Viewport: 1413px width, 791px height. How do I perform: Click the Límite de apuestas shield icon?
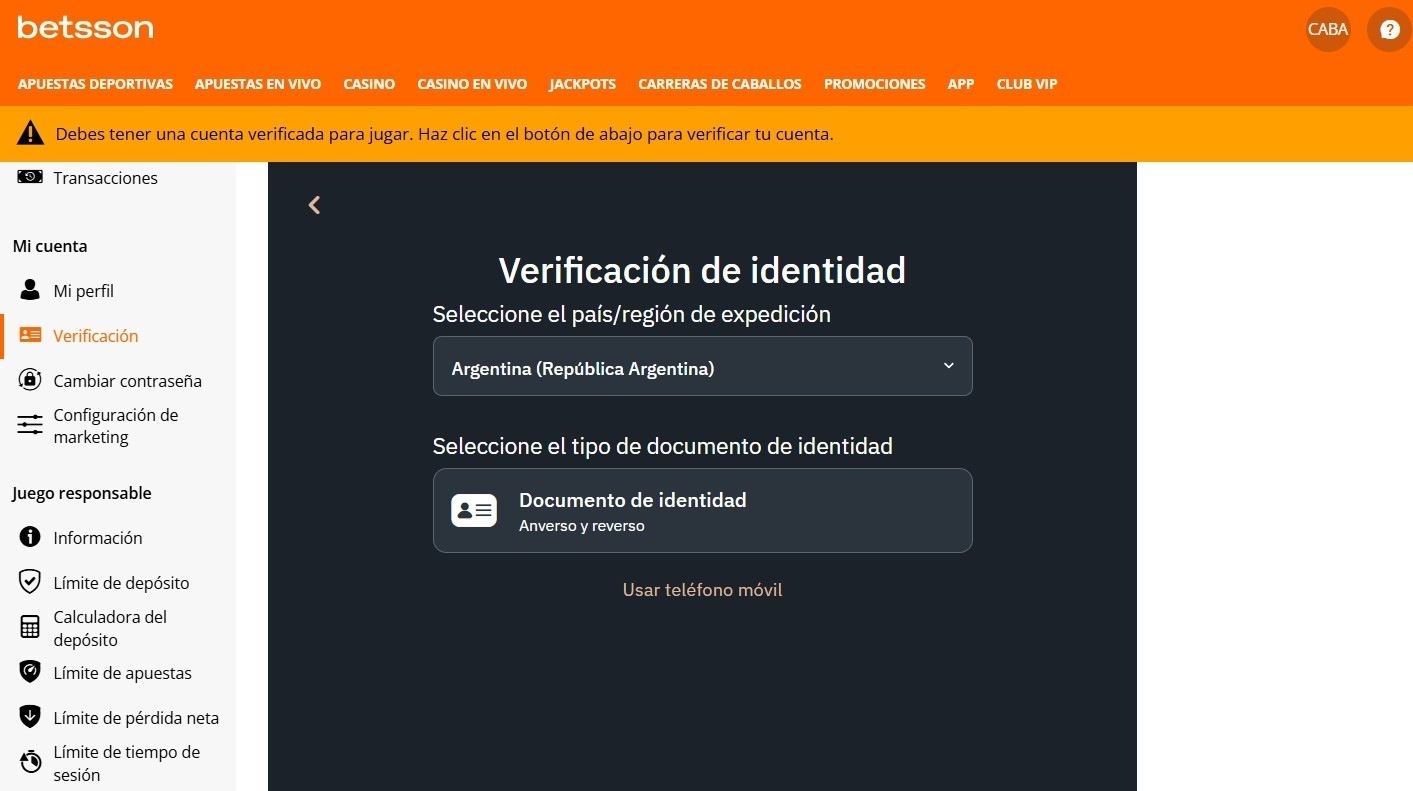point(29,671)
